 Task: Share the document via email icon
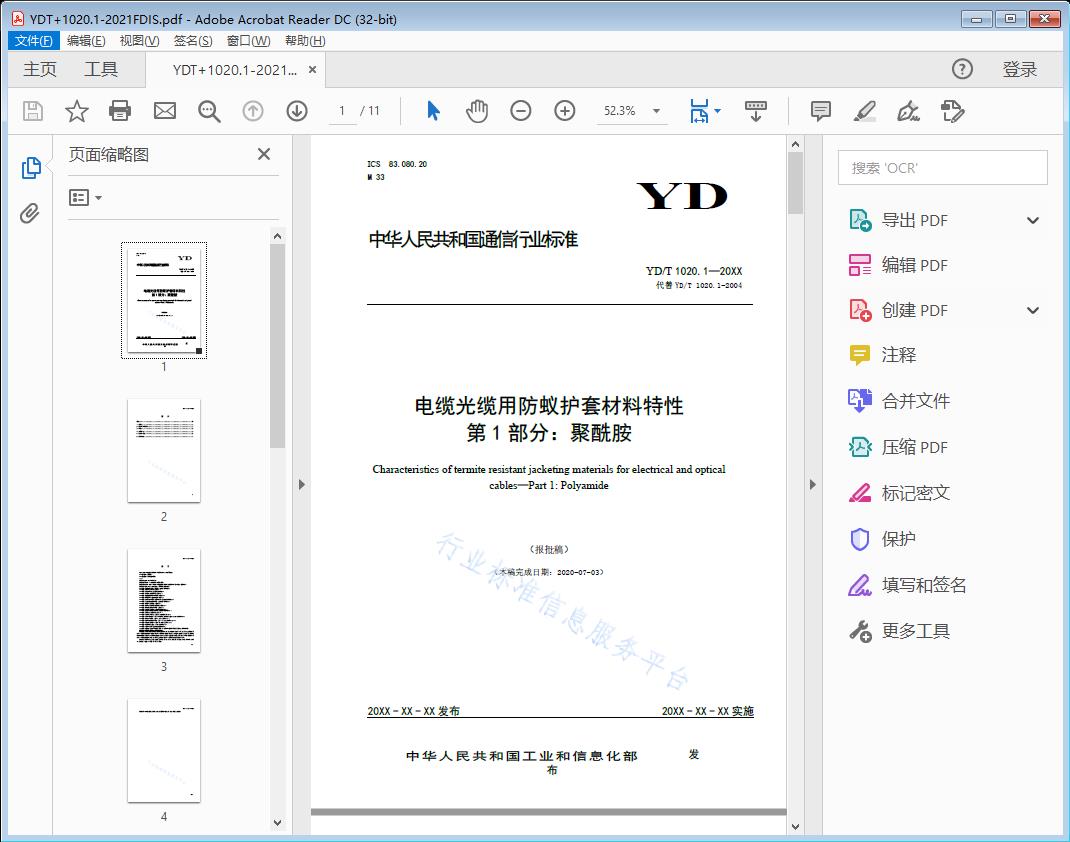164,111
